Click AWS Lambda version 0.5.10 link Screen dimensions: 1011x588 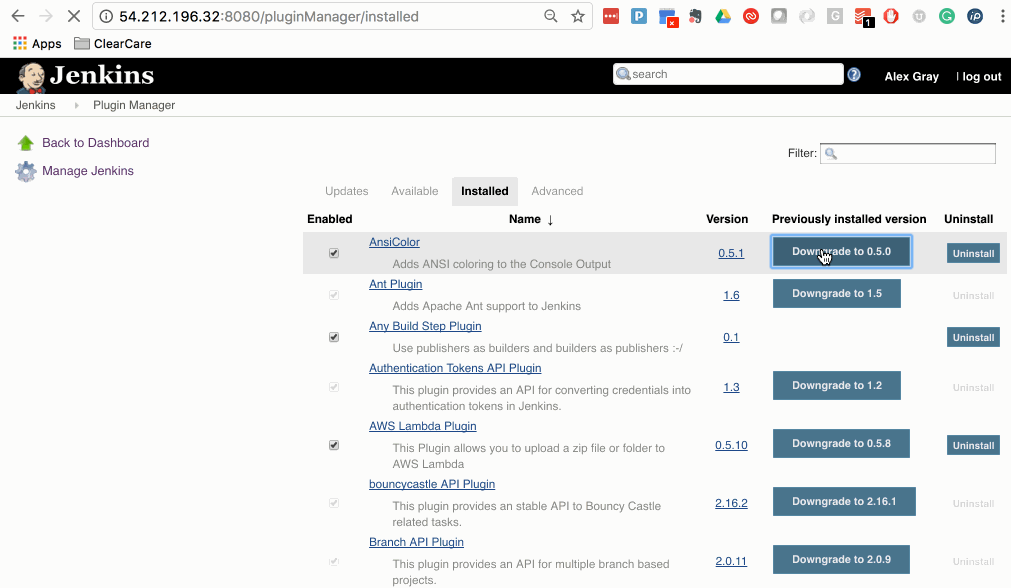(731, 446)
